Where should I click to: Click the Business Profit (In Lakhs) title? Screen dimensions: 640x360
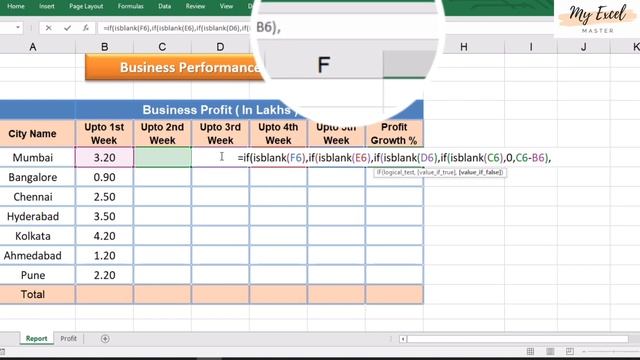[x=220, y=110]
